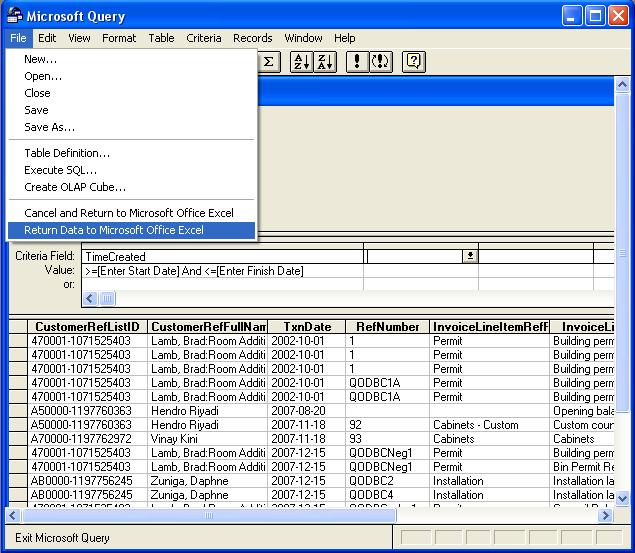Screen dimensions: 635x553
Task: Click the QODBC4 reference number cell
Action: (x=388, y=495)
